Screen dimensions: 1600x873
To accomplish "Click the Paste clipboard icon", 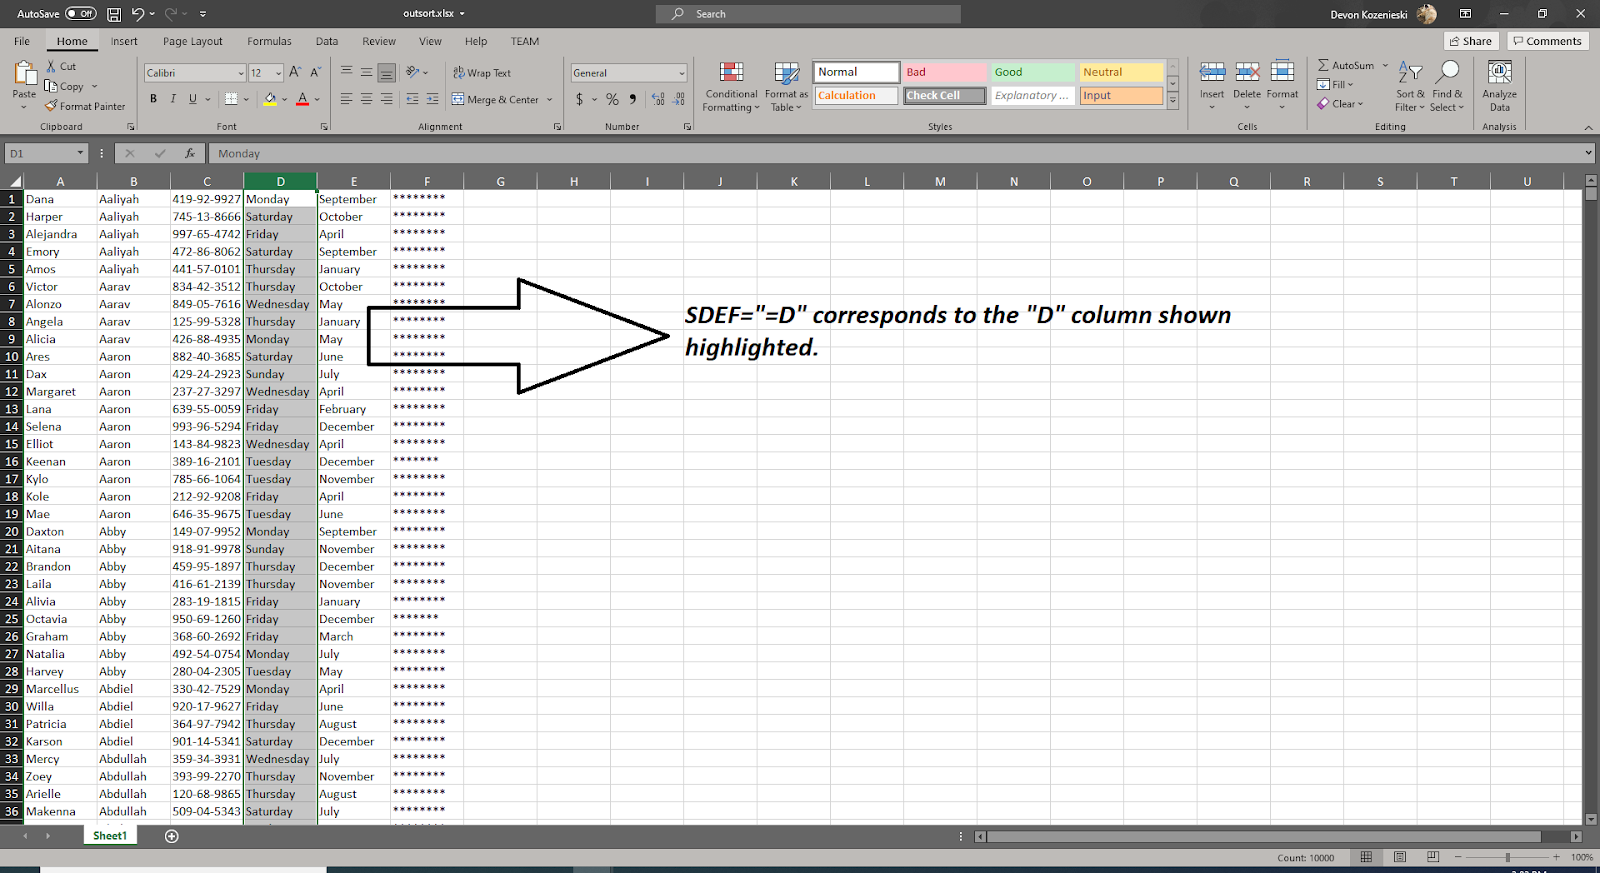I will [x=24, y=73].
